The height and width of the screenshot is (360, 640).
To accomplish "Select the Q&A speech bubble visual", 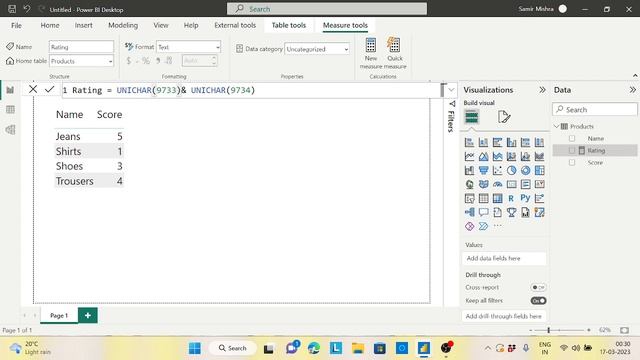I will 483,212.
